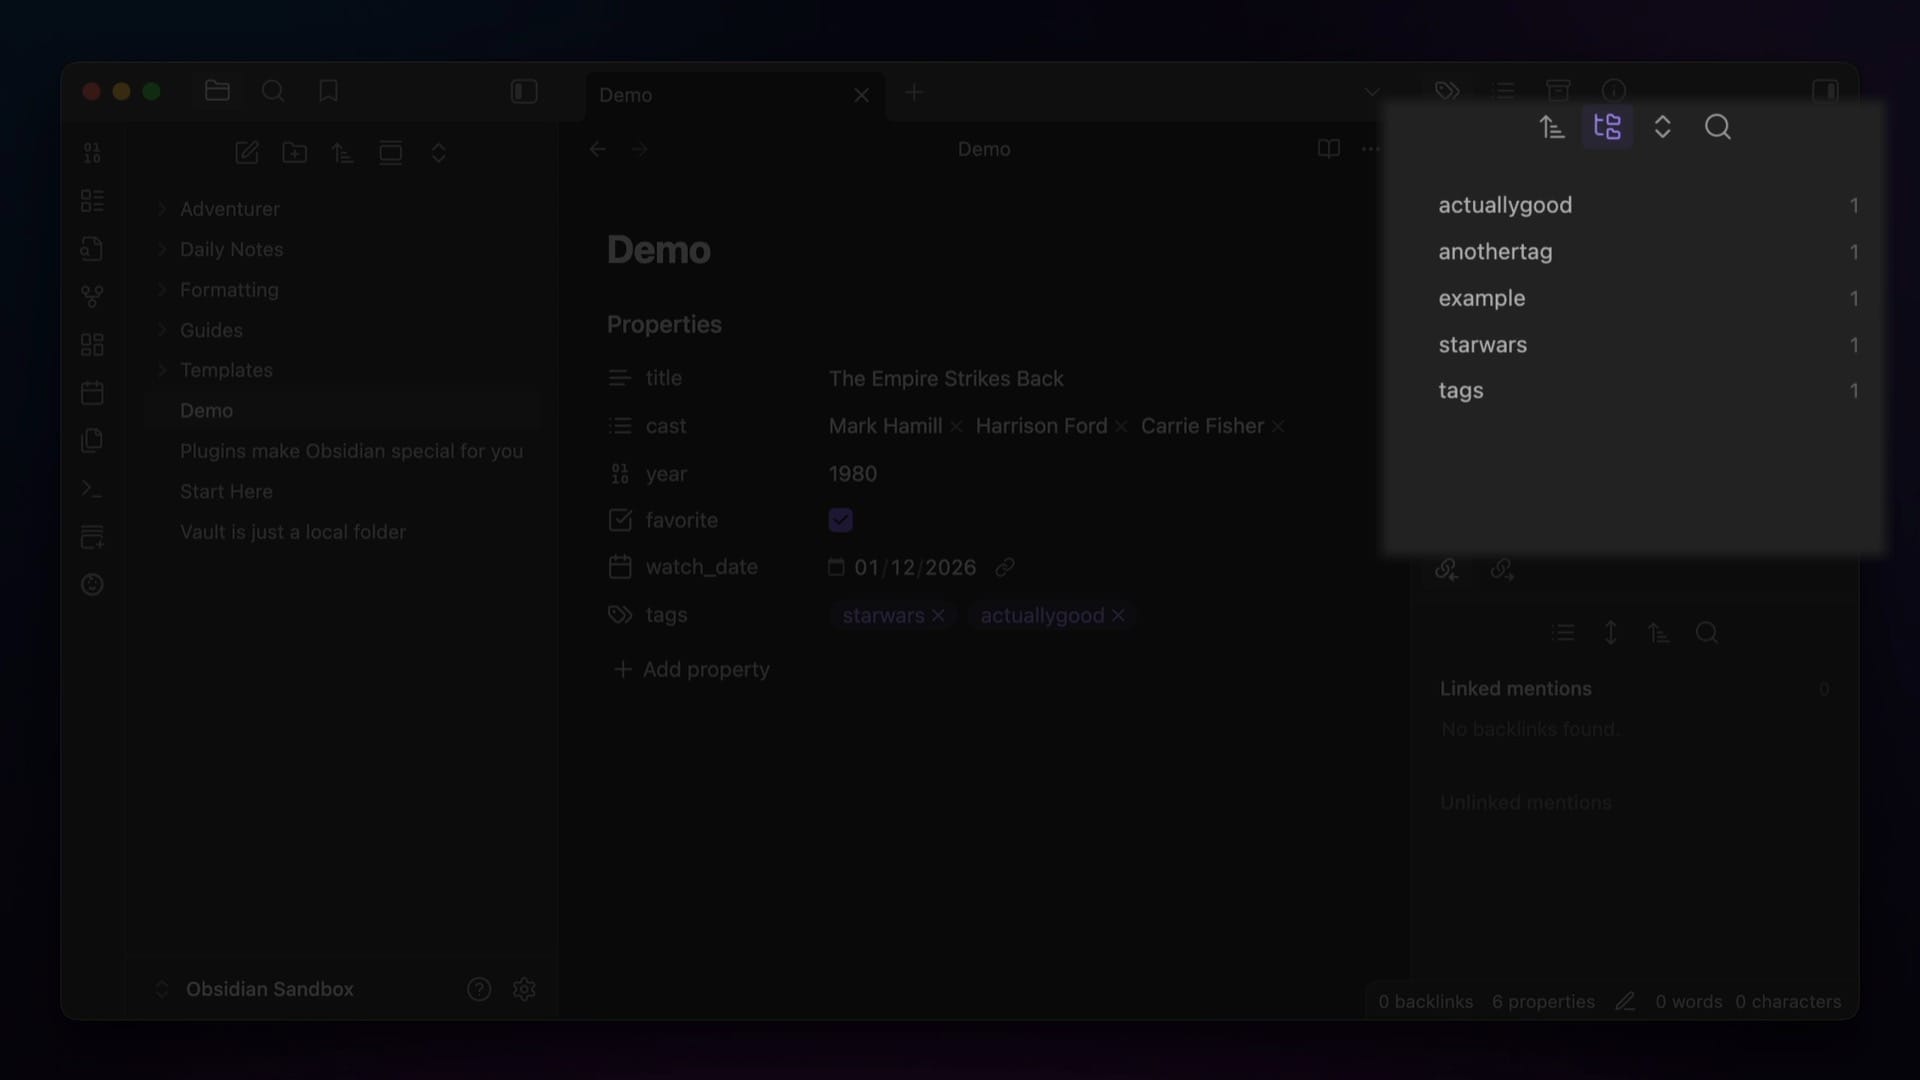Create new note icon
The image size is (1920, 1080).
[x=246, y=152]
